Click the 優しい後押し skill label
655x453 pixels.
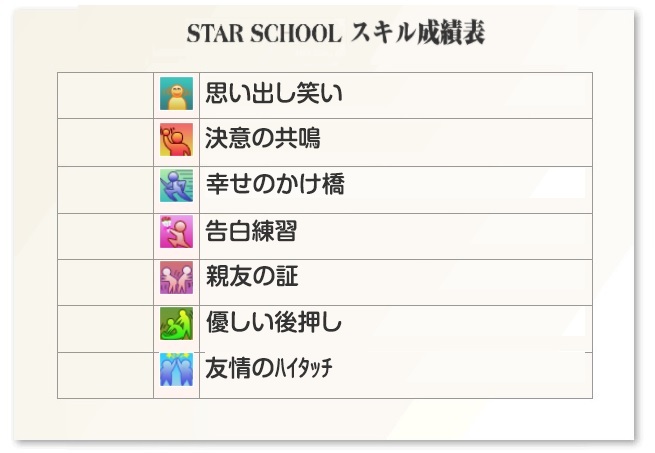point(274,322)
